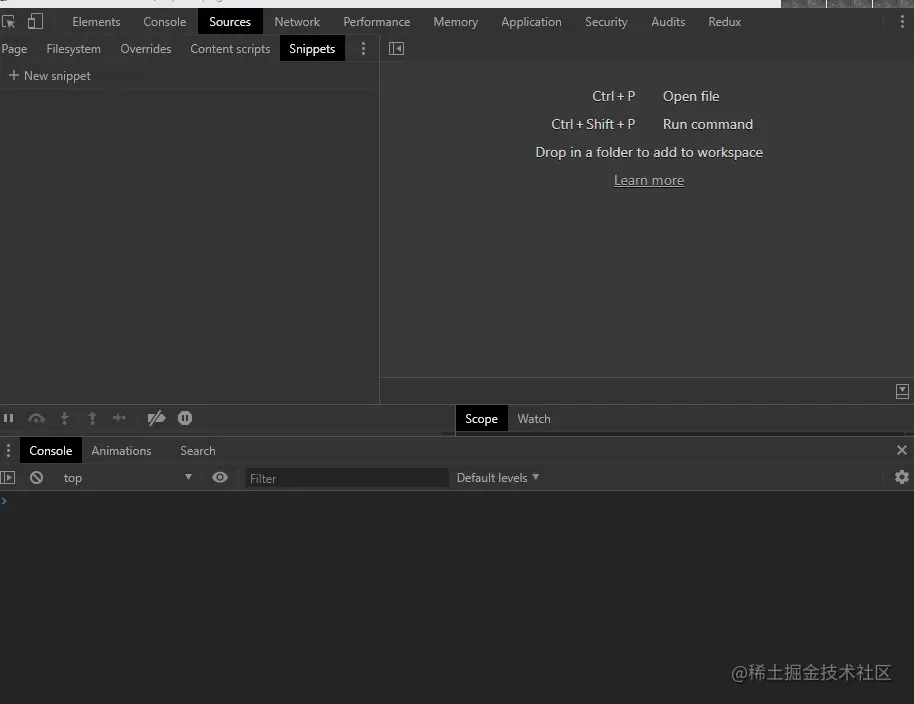The image size is (914, 704).
Task: Open the Filesystem navigator tab
Action: pos(73,49)
